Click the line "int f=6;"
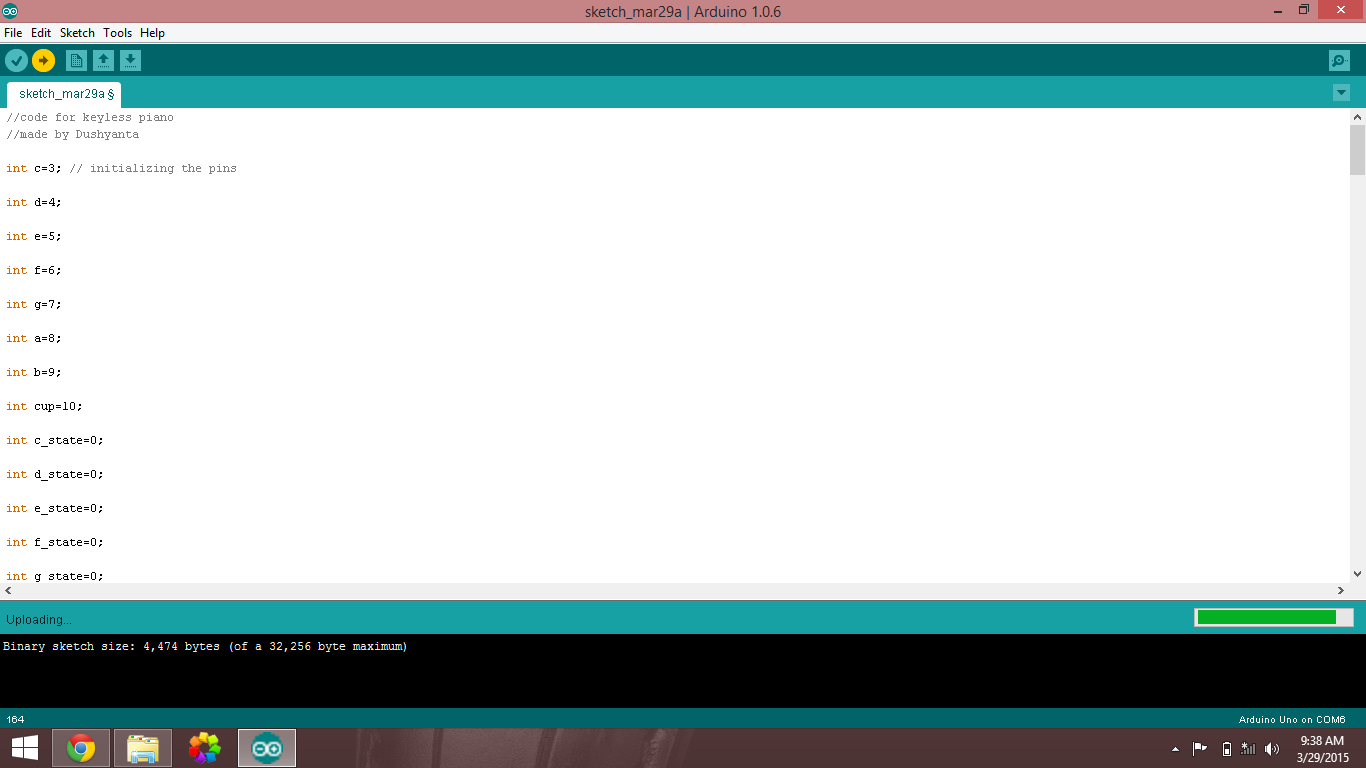 (34, 270)
